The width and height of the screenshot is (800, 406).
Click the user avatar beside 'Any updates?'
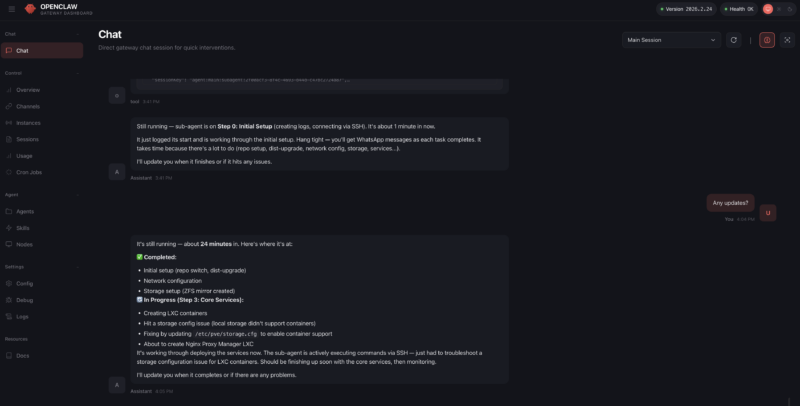coord(768,212)
